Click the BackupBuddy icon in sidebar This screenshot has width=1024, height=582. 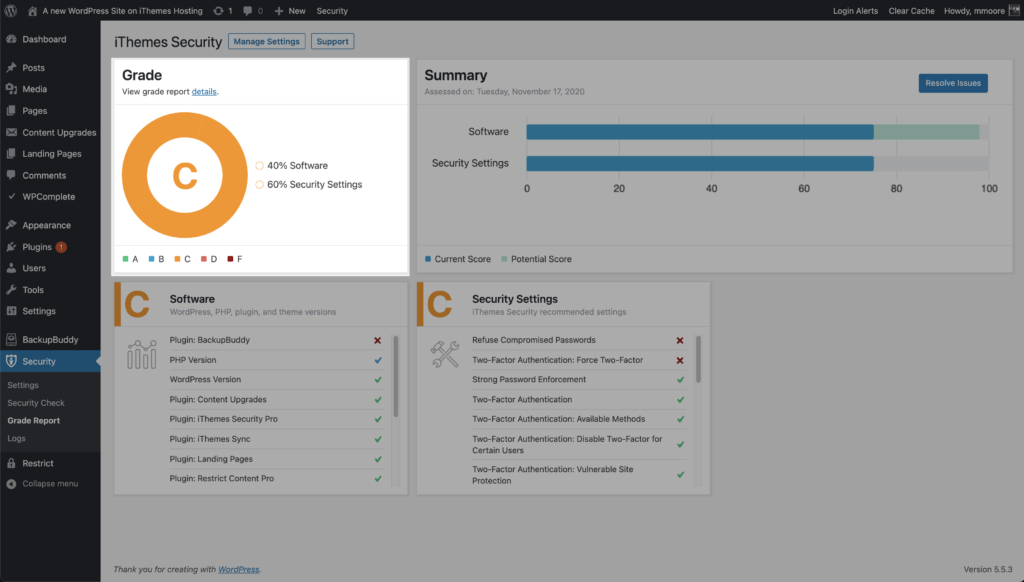(11, 339)
